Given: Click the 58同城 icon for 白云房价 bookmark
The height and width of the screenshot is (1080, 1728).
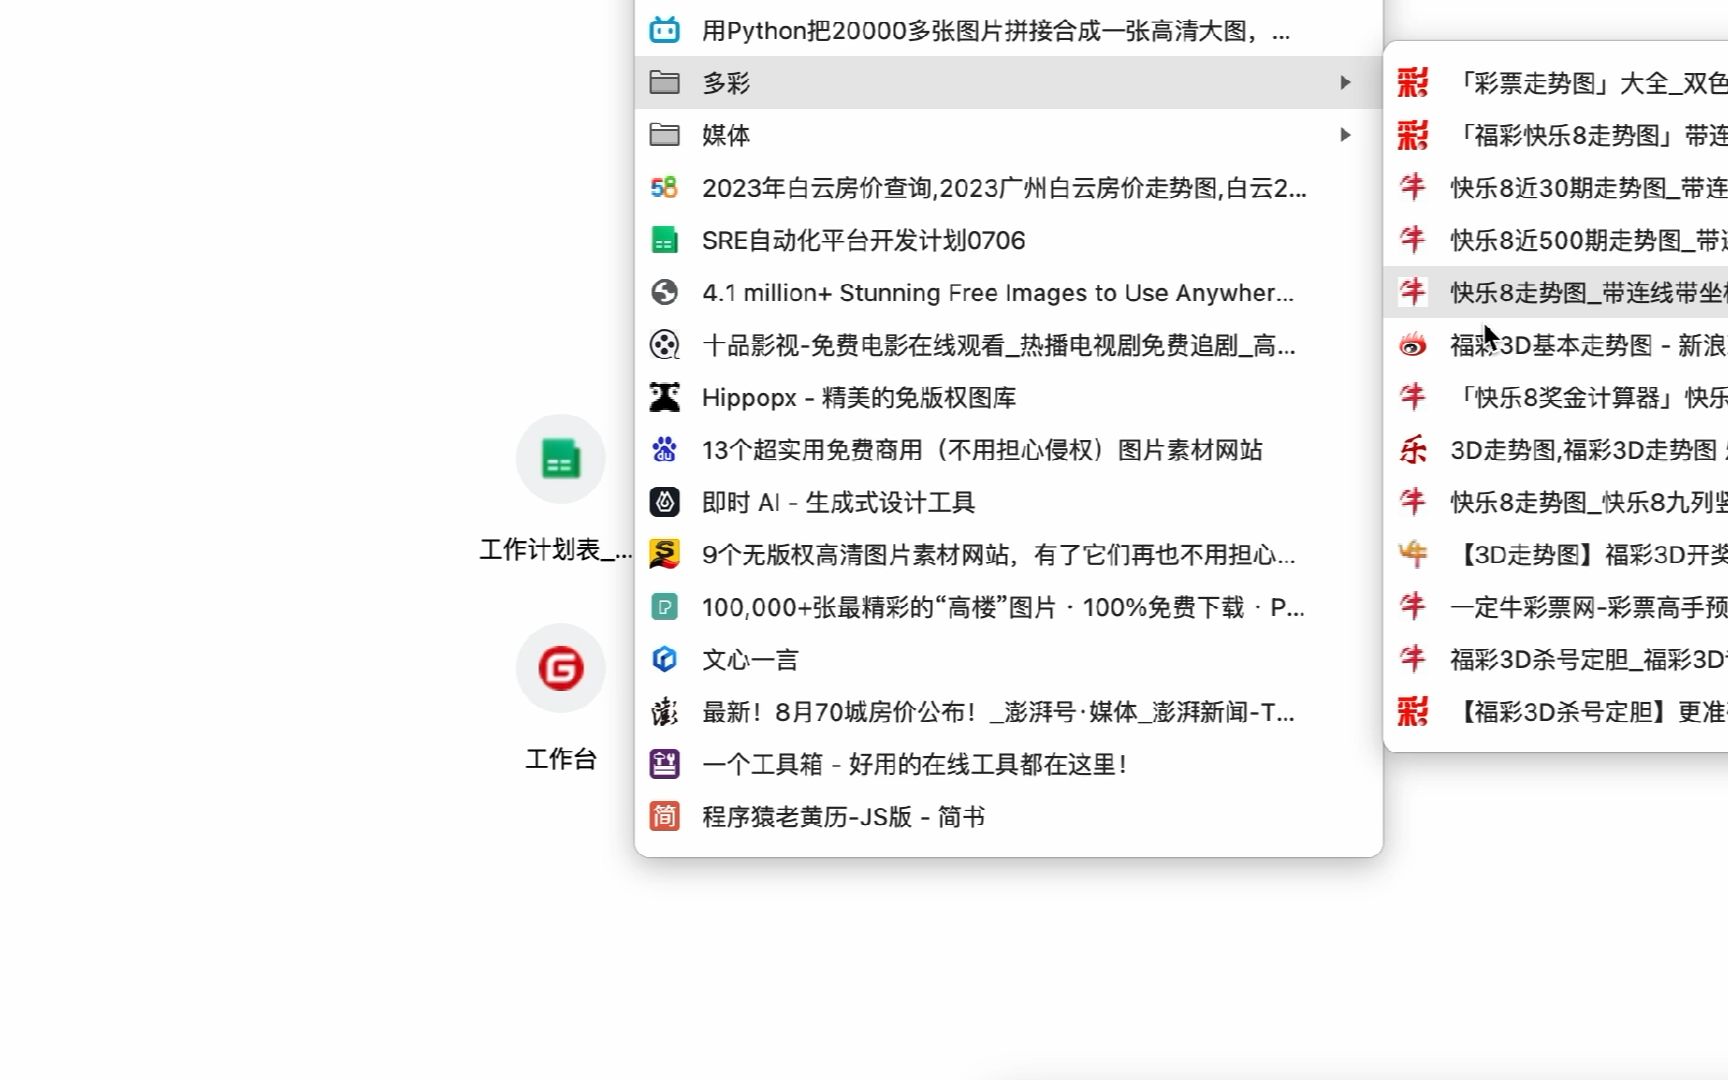Looking at the screenshot, I should click(663, 188).
